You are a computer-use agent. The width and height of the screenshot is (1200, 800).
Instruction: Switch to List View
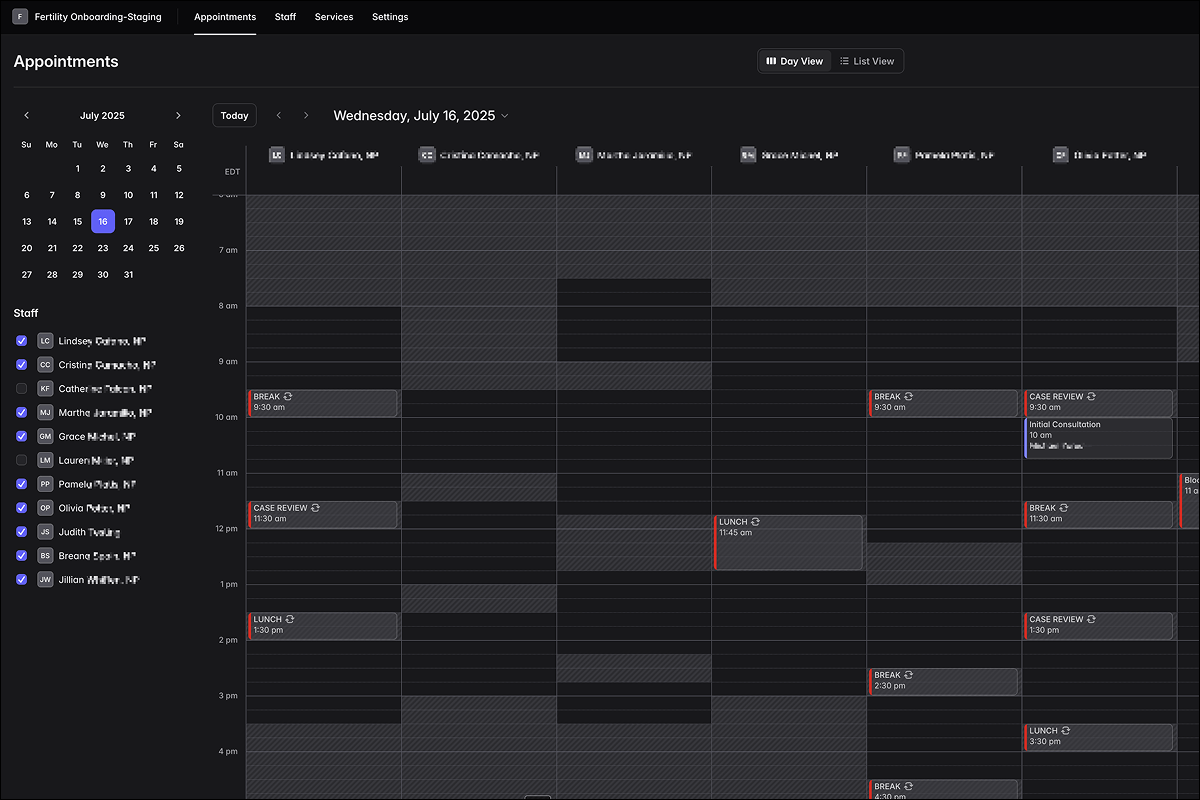pyautogui.click(x=867, y=61)
